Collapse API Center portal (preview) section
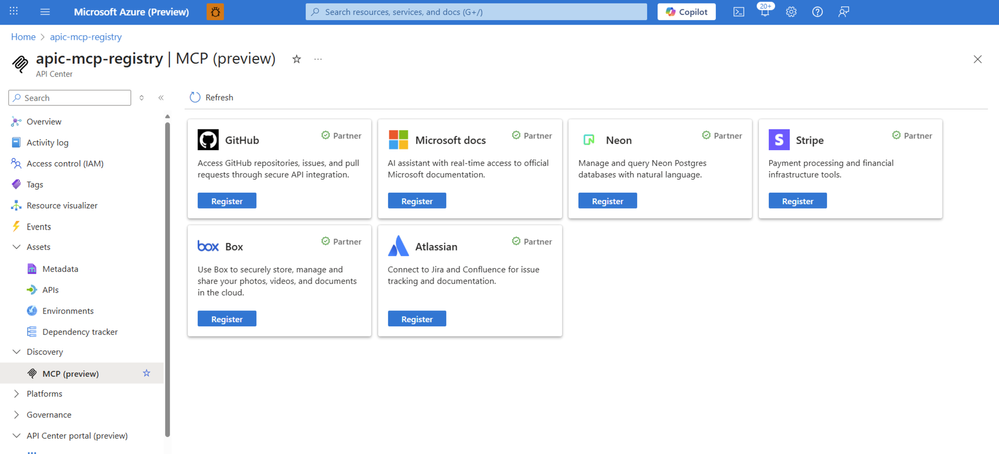The image size is (999, 454). click(17, 436)
